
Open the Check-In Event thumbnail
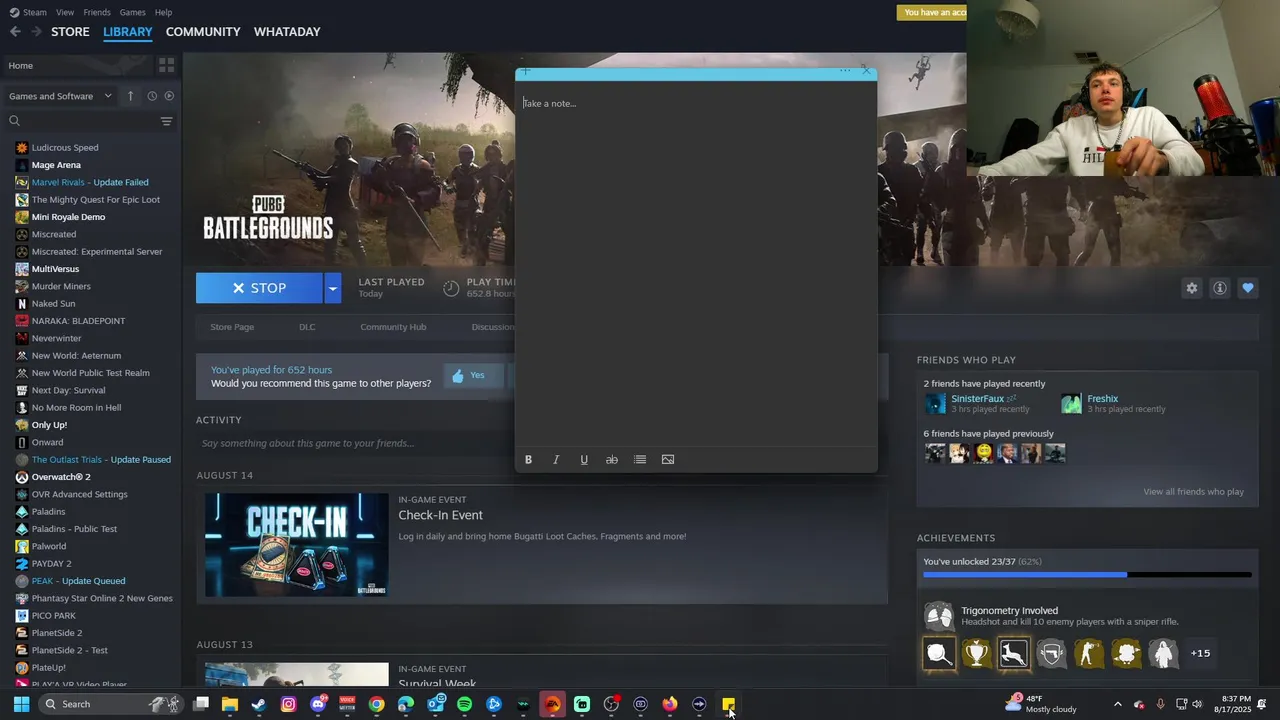(297, 545)
